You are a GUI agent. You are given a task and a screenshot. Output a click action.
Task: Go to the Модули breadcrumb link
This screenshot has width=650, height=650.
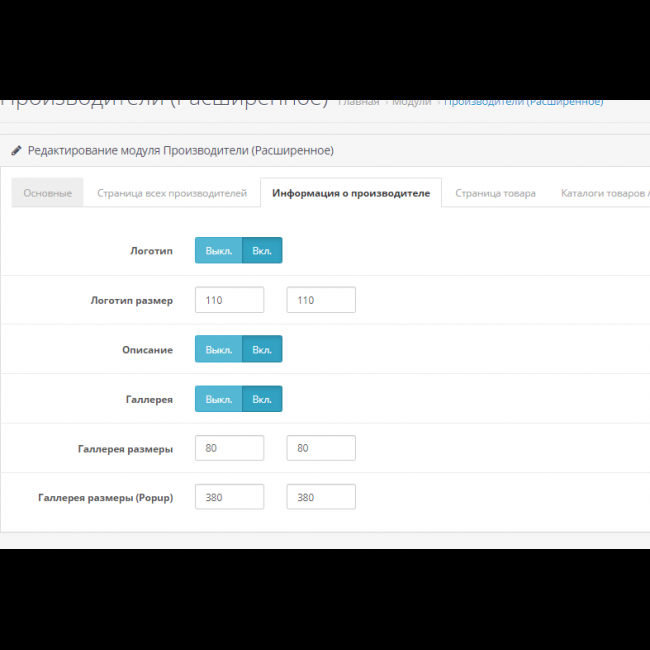pos(411,101)
